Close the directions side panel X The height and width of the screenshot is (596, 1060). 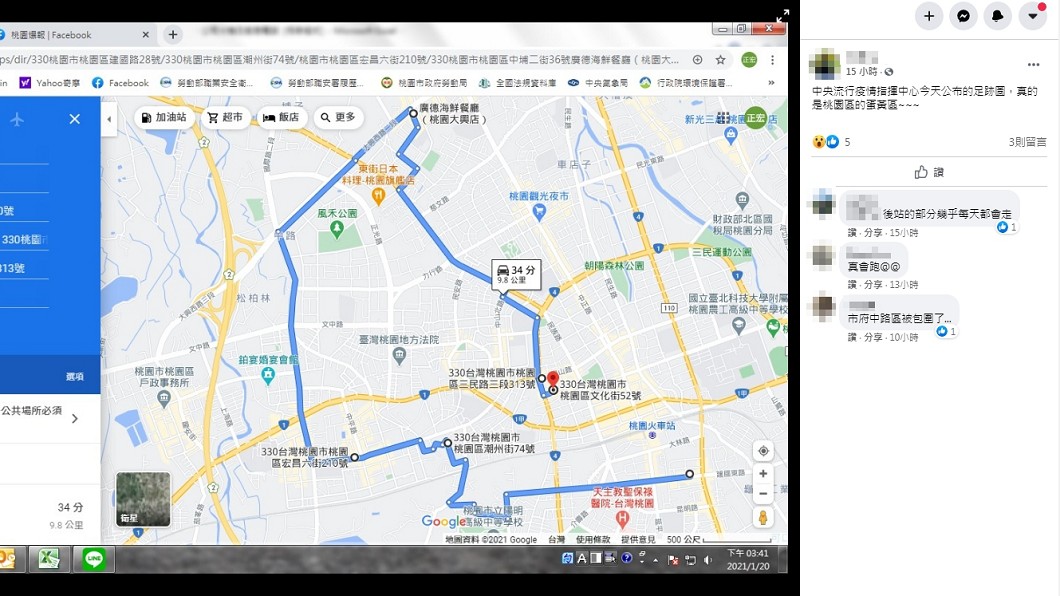74,119
